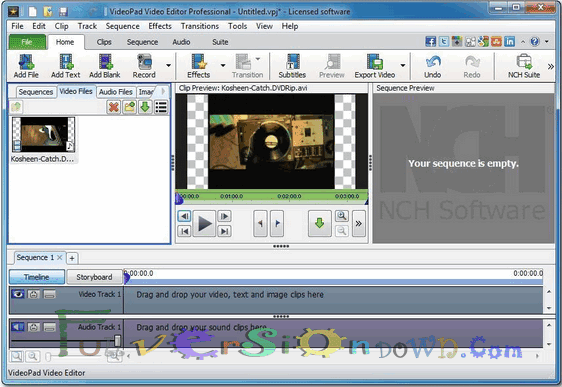This screenshot has height=387, width=562.
Task: Click the Record camera icon
Action: click(x=144, y=66)
